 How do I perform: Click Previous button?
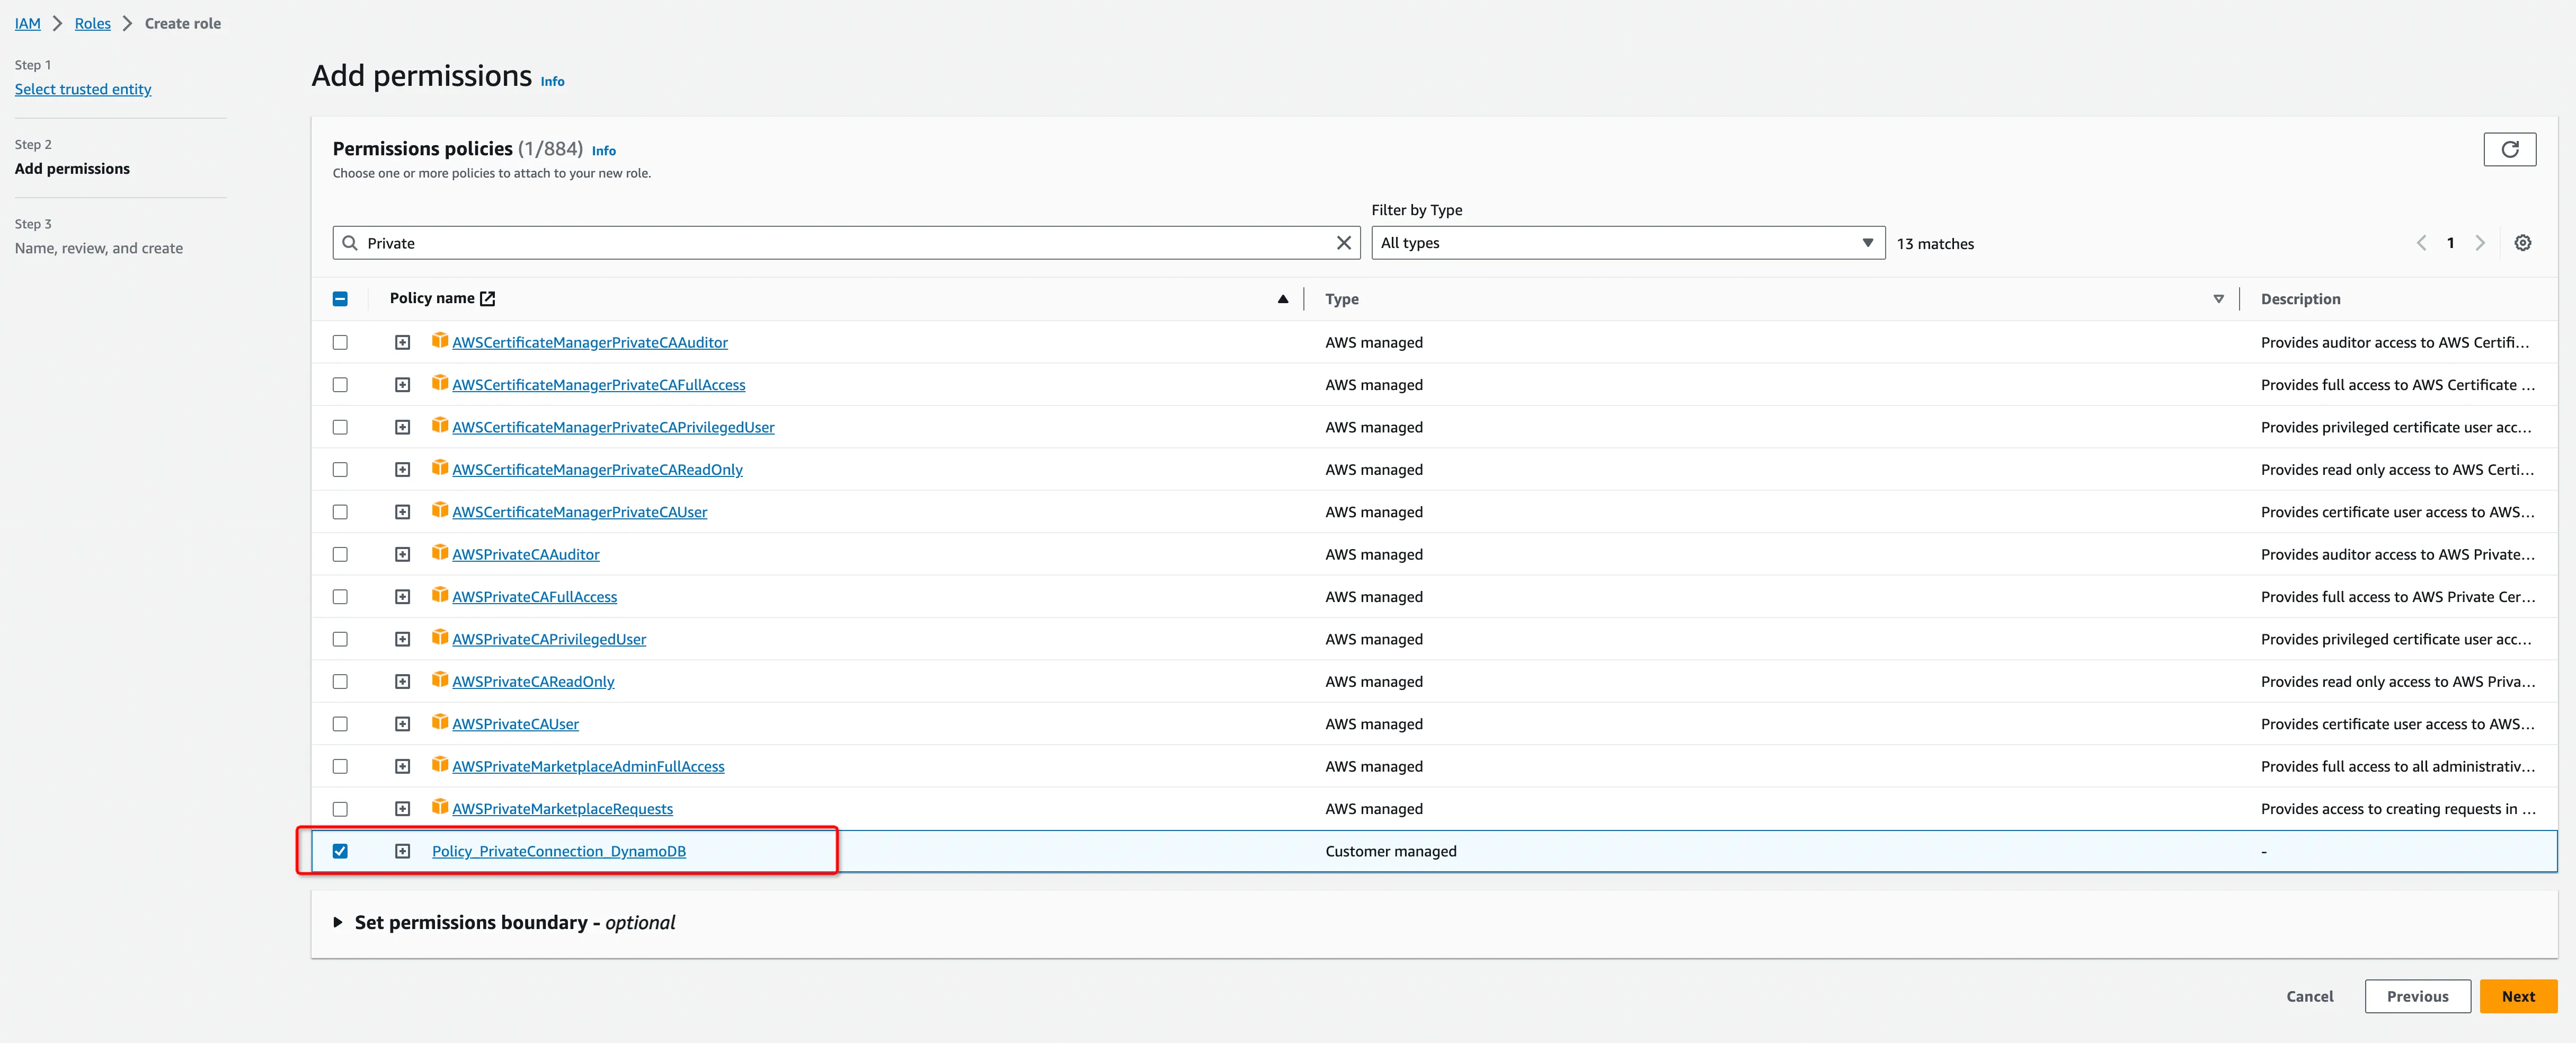[x=2417, y=996]
